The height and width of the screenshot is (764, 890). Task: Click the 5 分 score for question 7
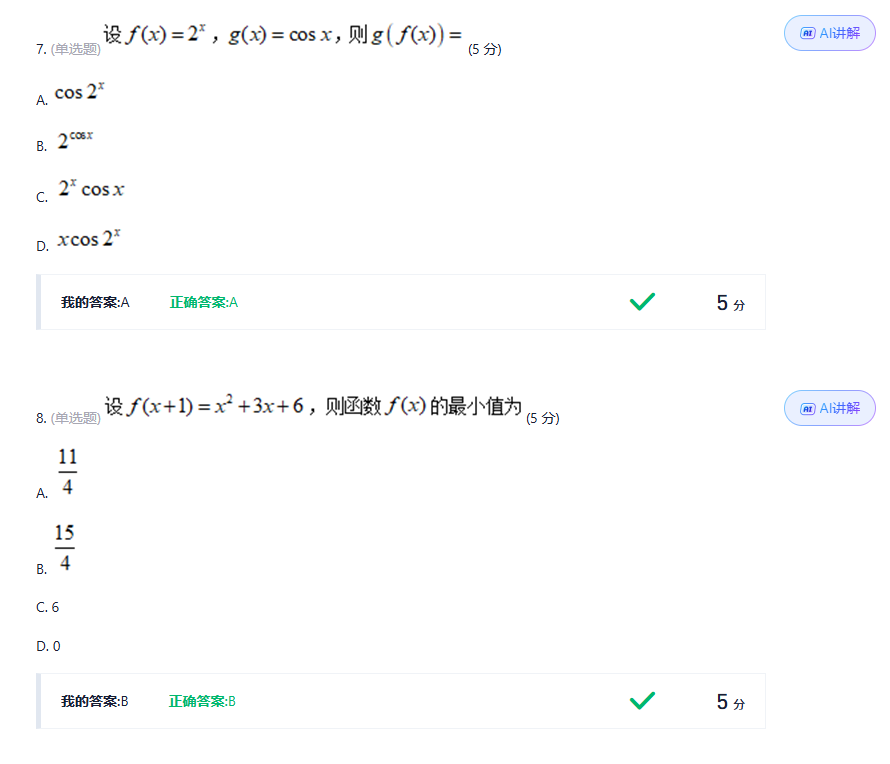click(x=730, y=303)
